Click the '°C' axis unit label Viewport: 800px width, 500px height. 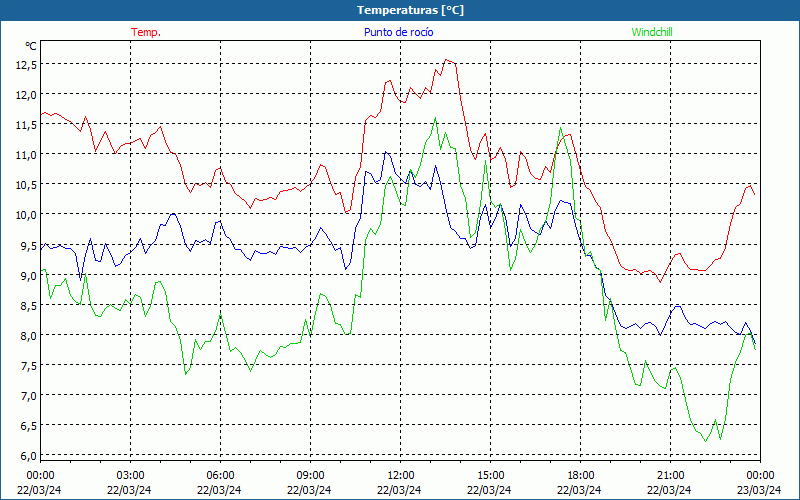(31, 46)
